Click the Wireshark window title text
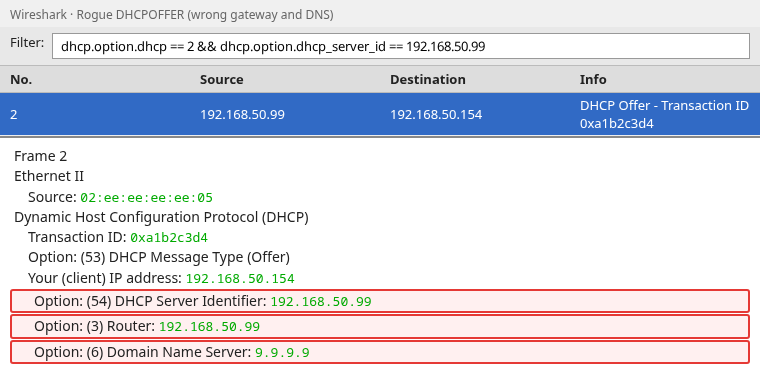Screen dimensions: 760x372 pyautogui.click(x=172, y=15)
